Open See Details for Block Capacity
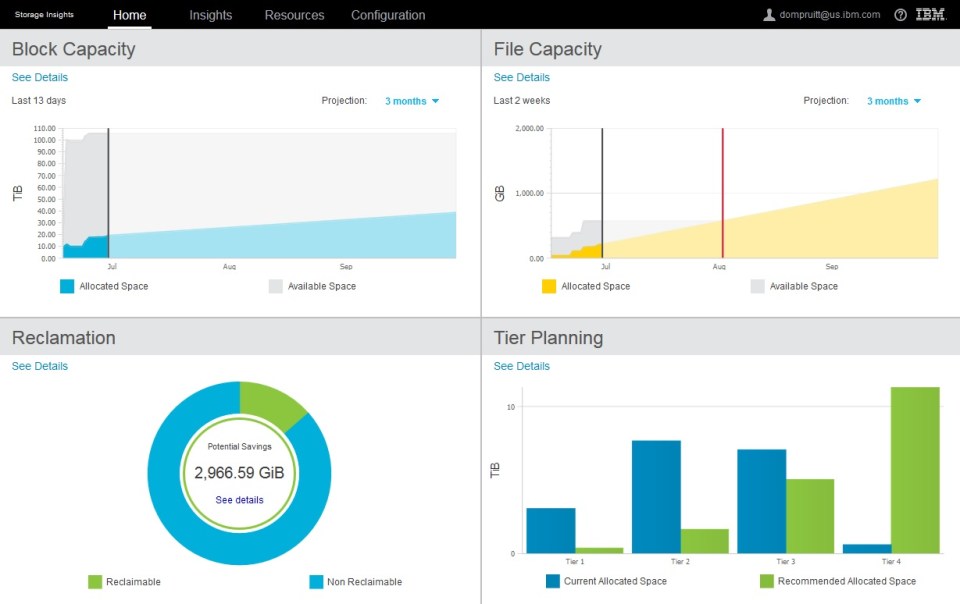960x604 pixels. [39, 77]
